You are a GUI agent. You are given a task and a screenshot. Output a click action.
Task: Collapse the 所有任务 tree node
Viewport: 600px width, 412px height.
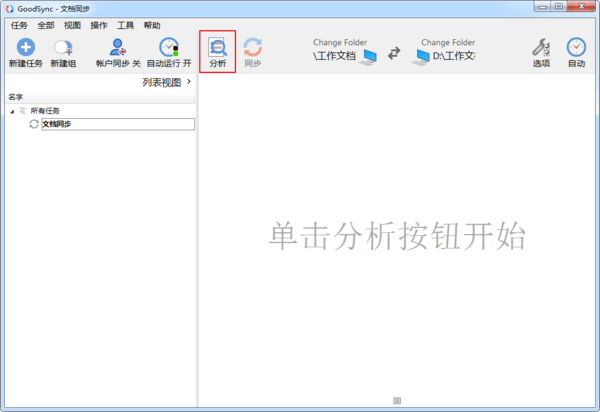(x=11, y=110)
